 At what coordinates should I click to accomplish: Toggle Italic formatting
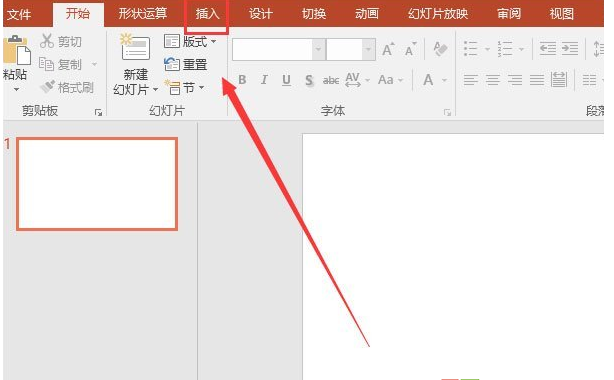pyautogui.click(x=264, y=80)
